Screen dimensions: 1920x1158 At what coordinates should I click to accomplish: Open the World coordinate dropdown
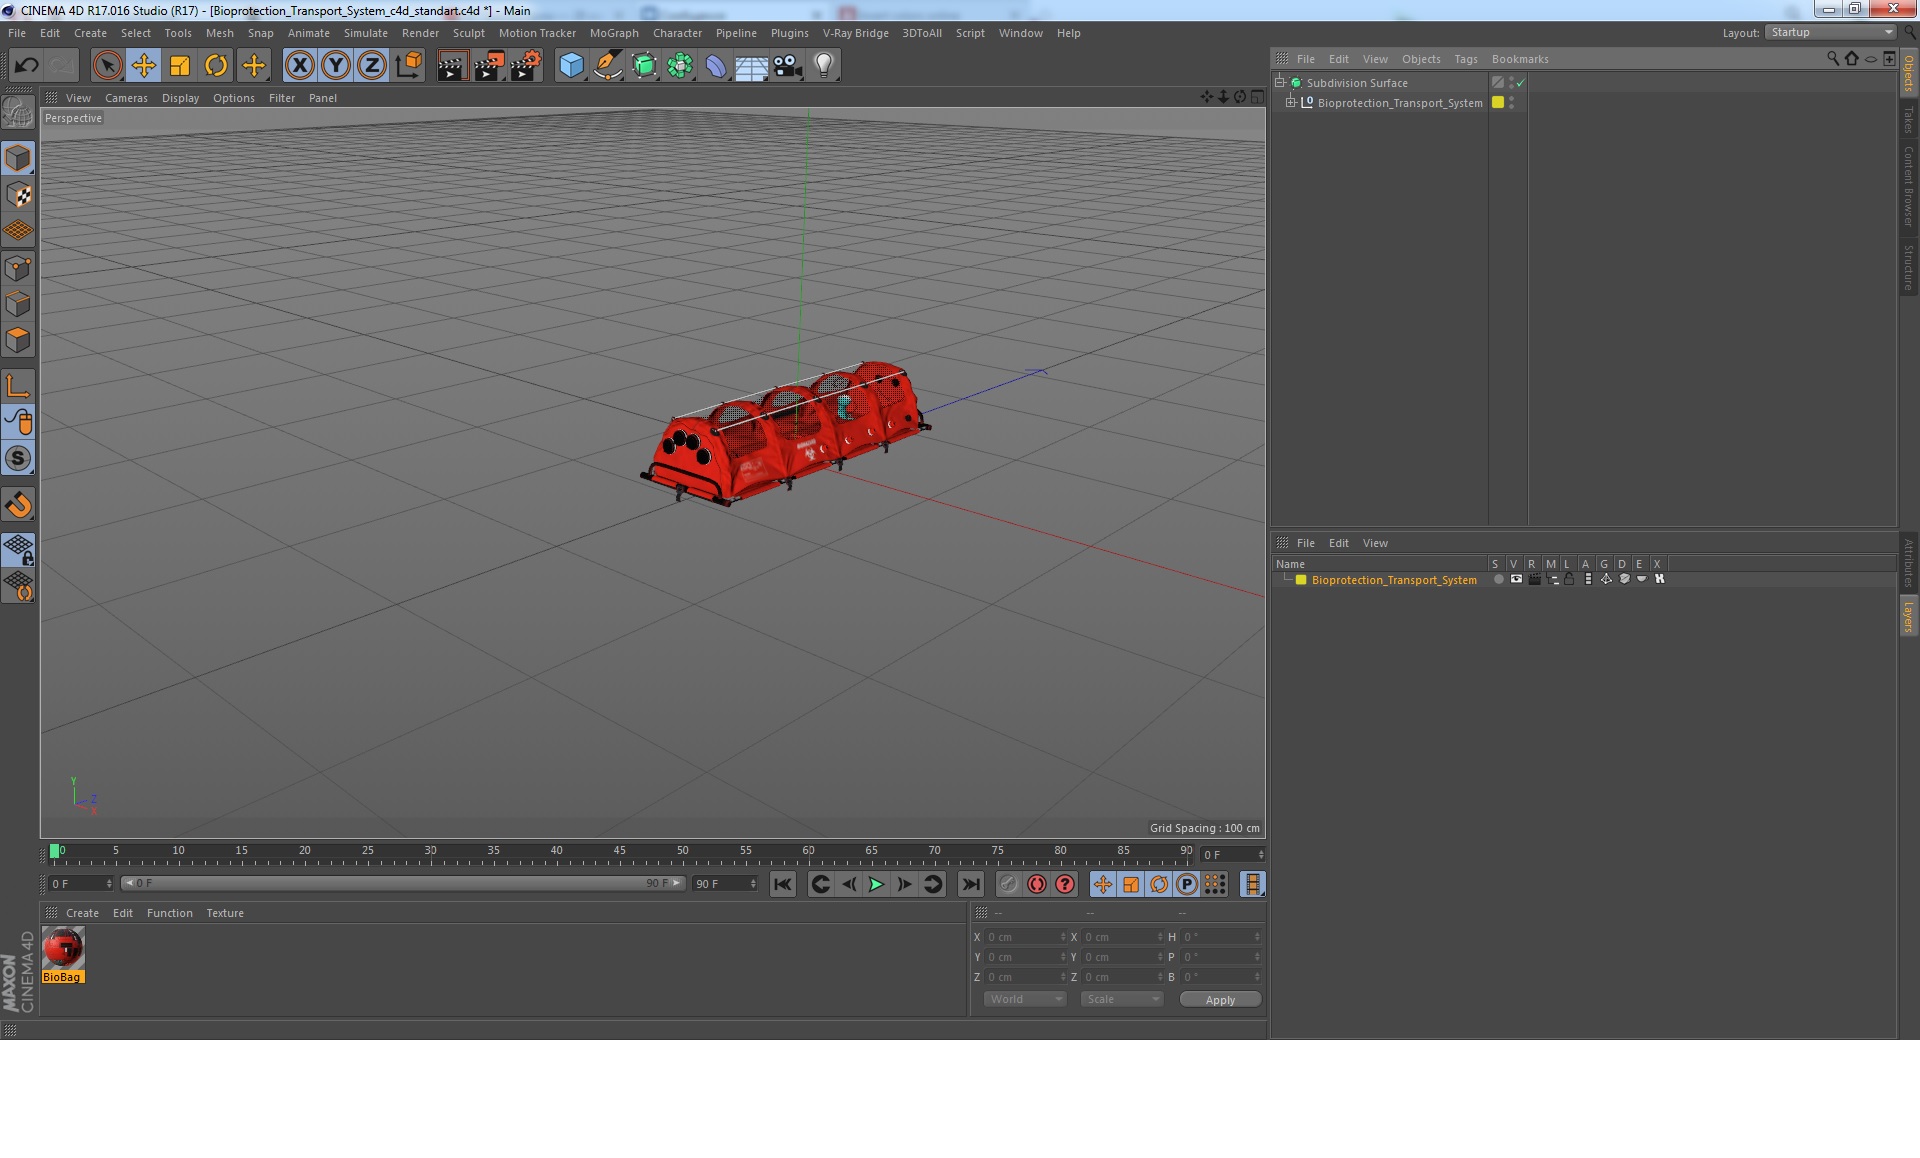[x=1025, y=999]
